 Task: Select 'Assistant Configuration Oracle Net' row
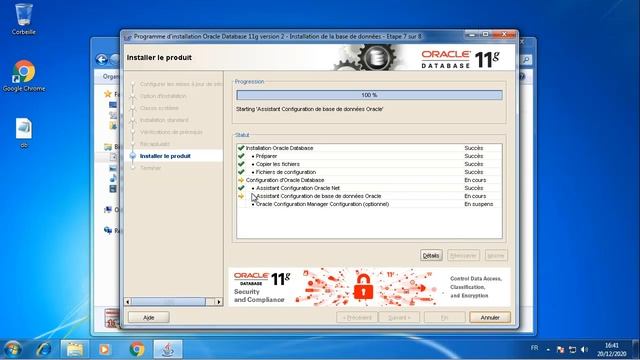click(369, 188)
